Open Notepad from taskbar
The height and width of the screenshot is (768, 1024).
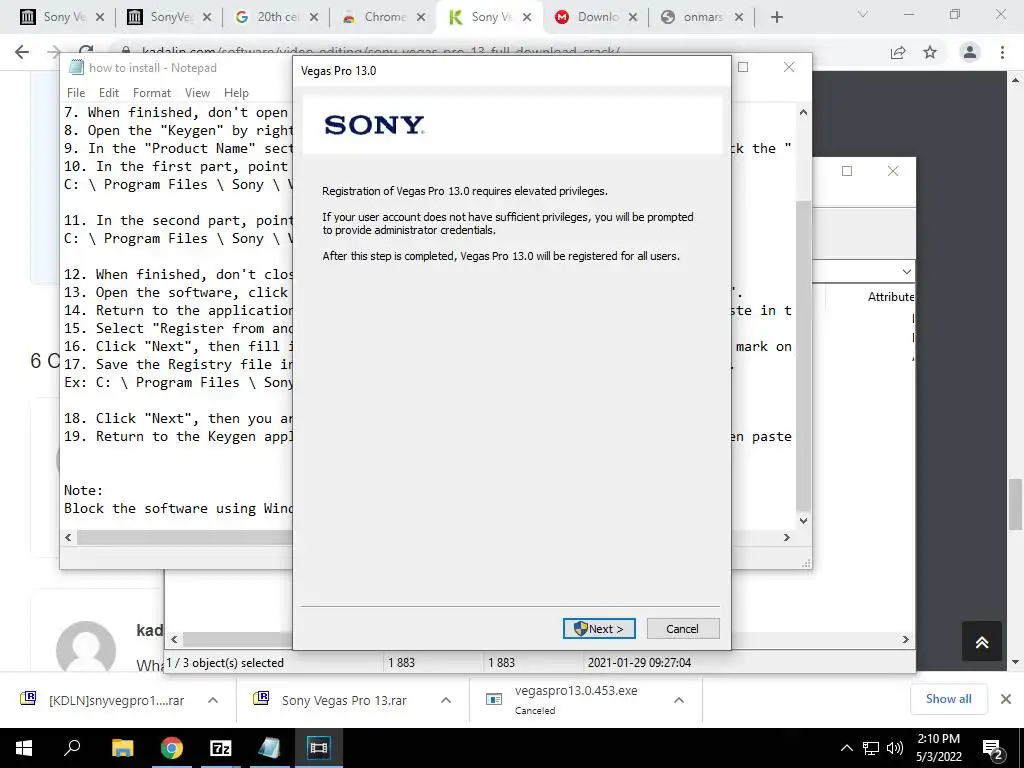point(269,748)
